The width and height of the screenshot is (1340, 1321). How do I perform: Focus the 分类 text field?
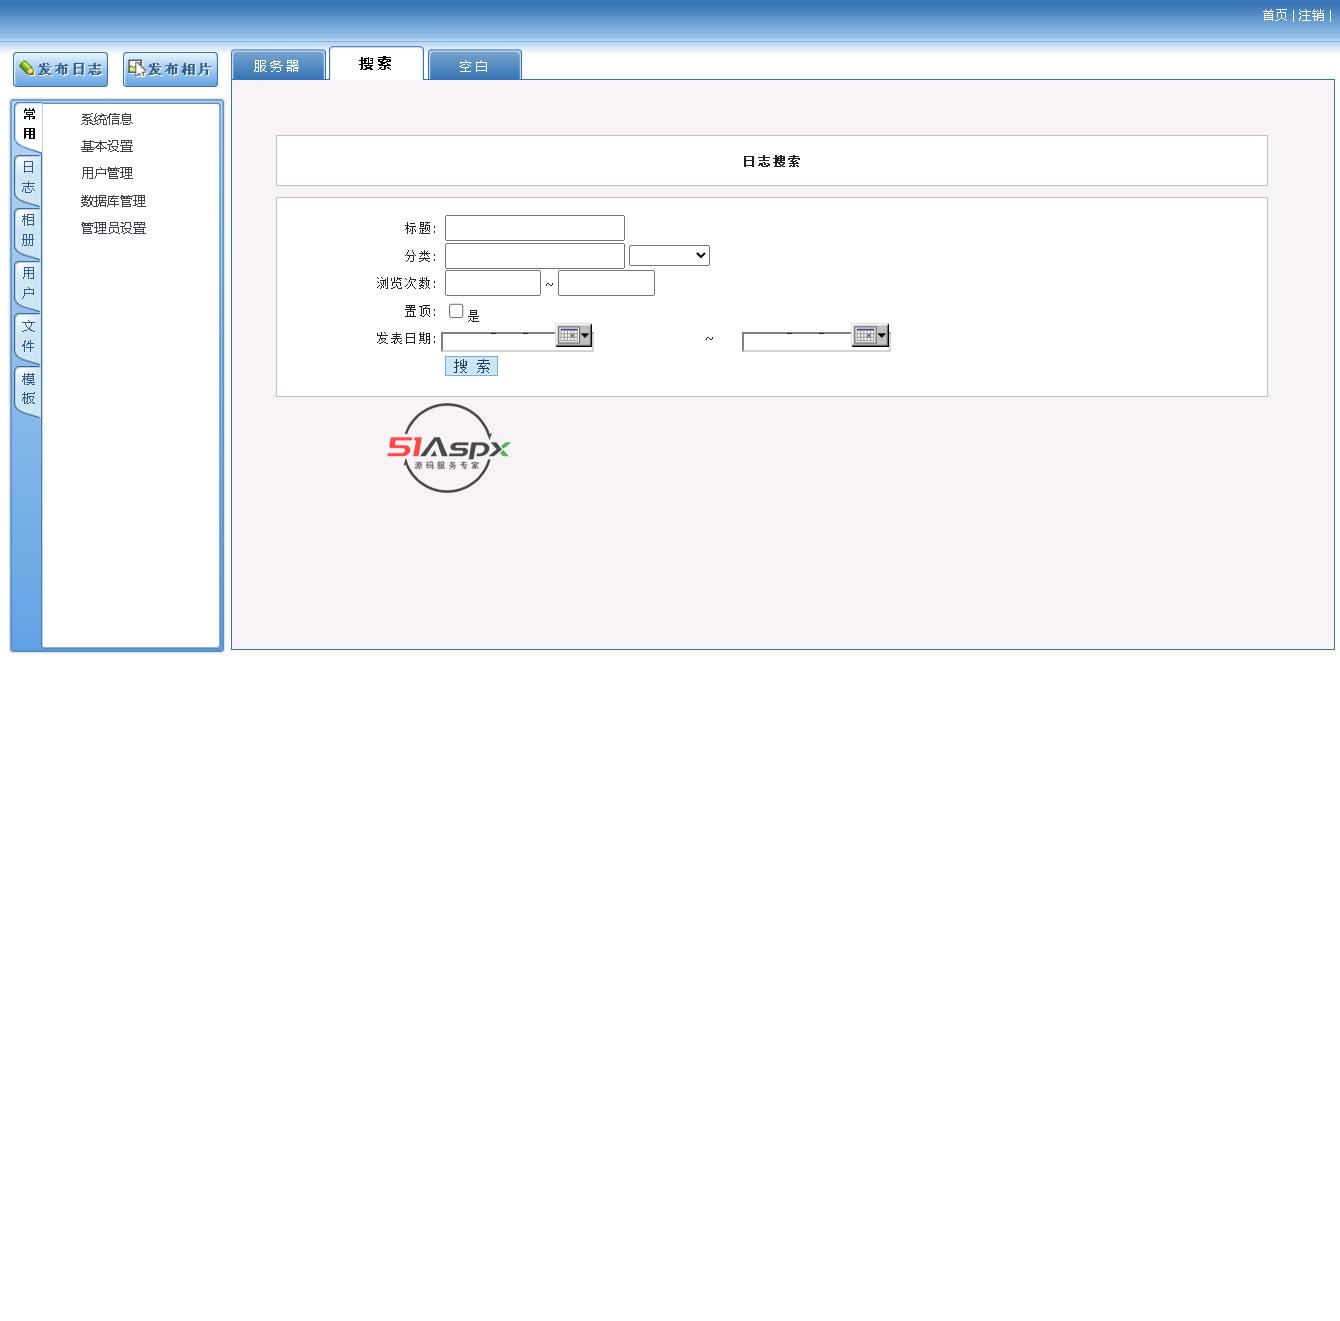(x=535, y=256)
